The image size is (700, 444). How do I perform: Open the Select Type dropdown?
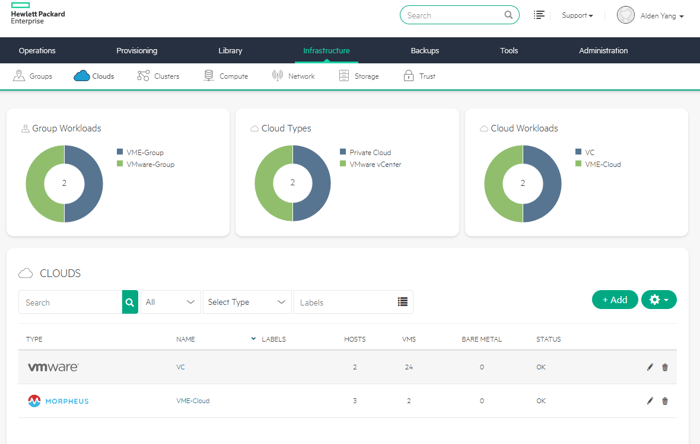click(x=247, y=302)
